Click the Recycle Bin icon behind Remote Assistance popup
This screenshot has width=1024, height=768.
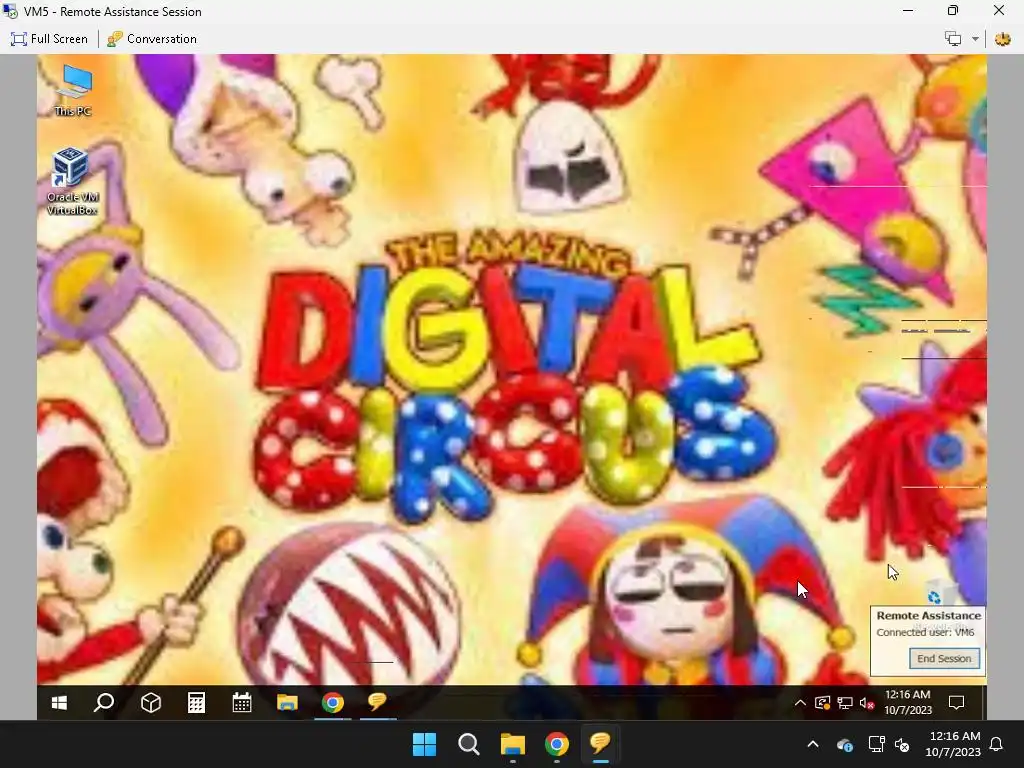(938, 593)
